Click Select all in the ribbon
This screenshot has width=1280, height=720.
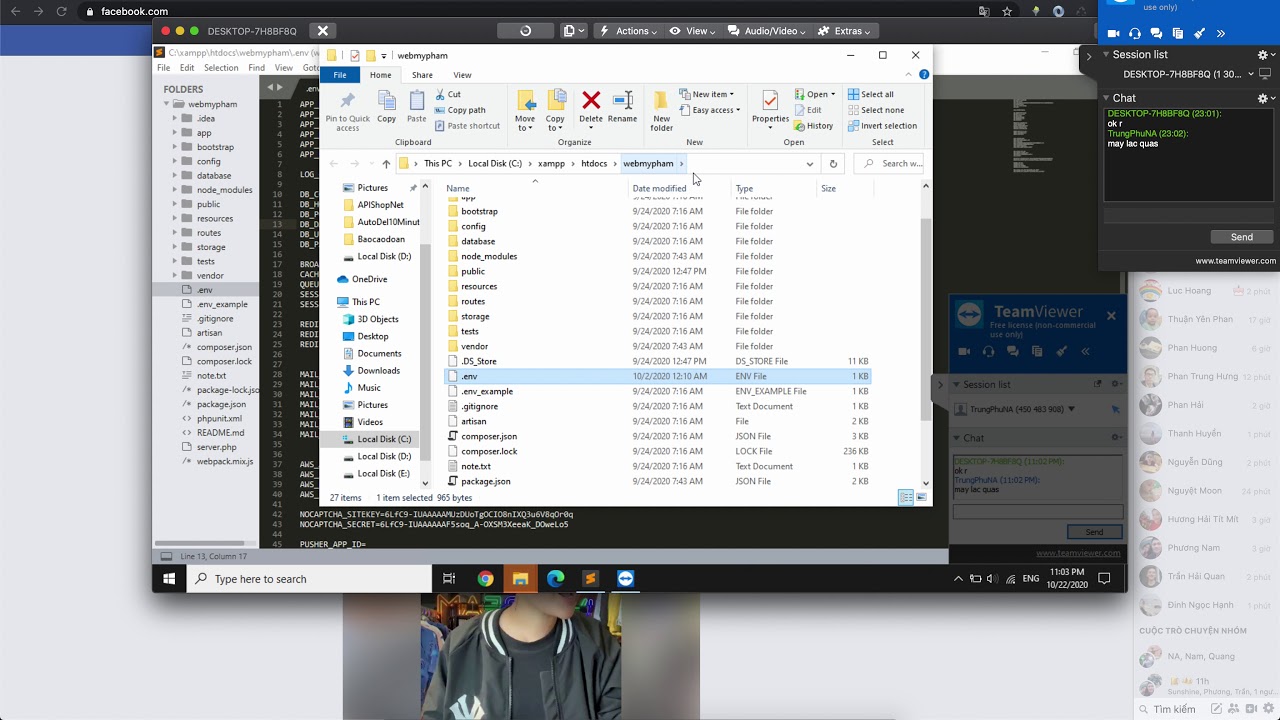pos(870,94)
